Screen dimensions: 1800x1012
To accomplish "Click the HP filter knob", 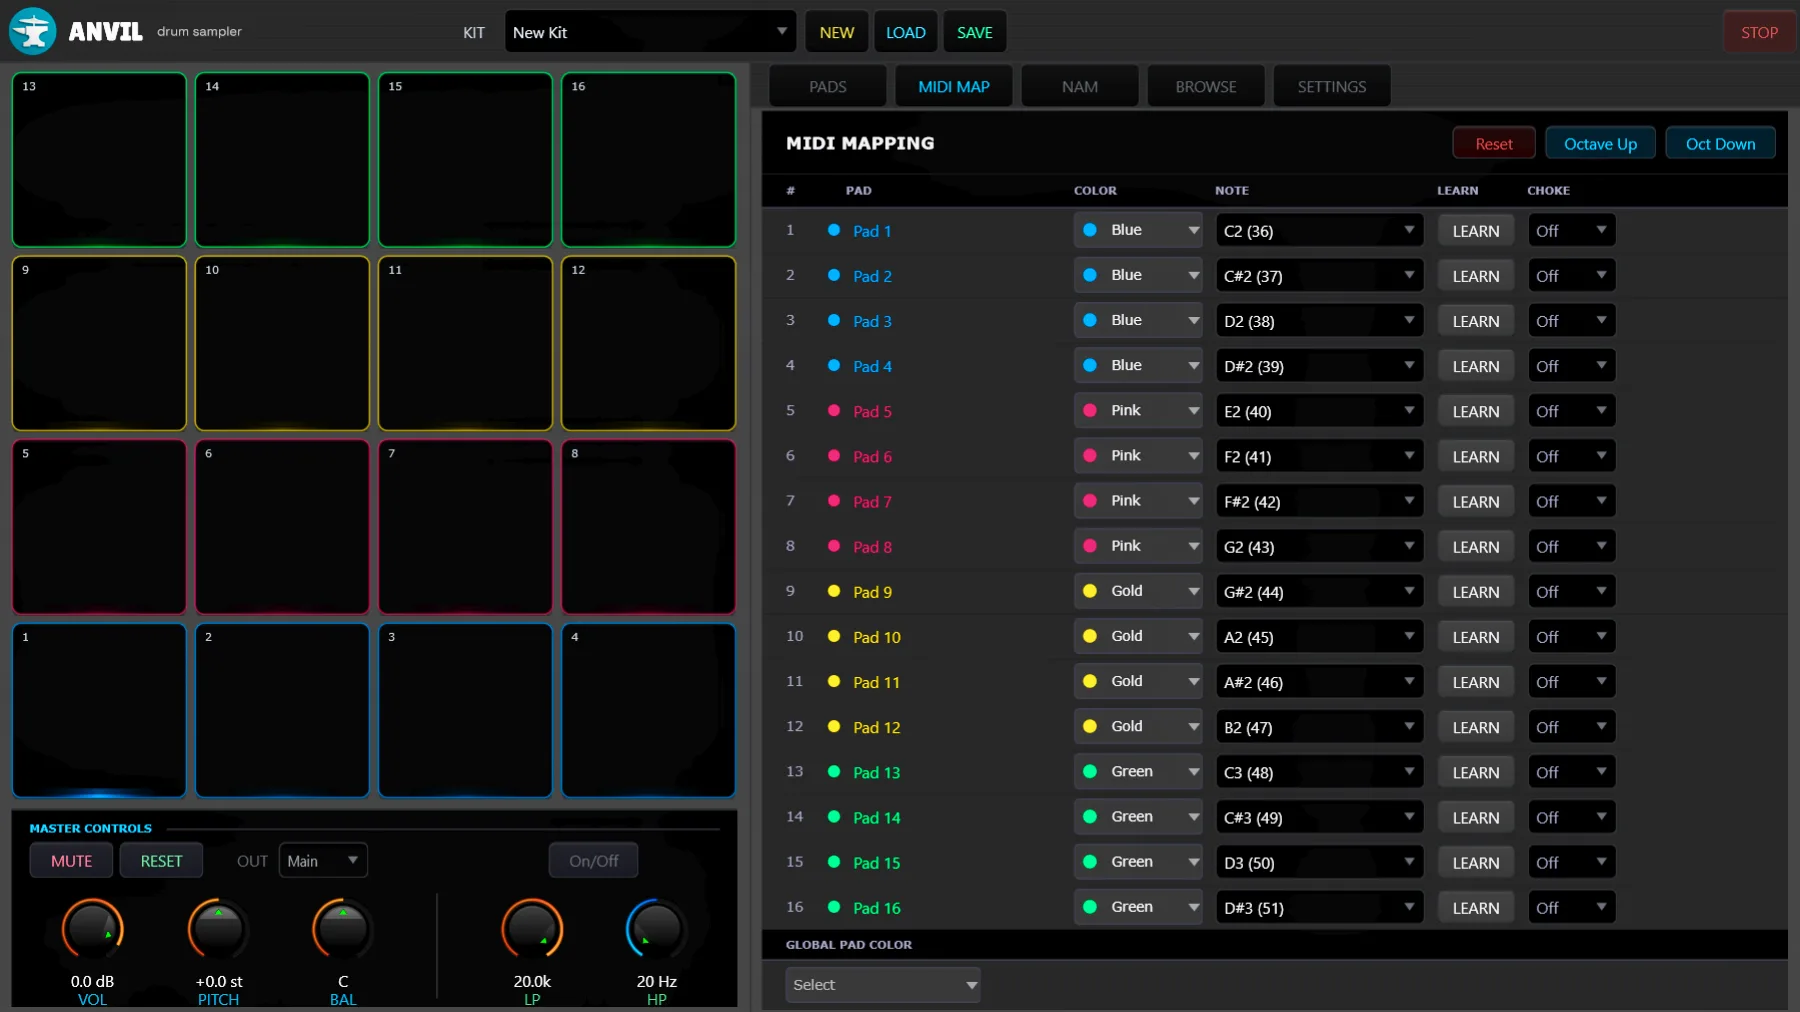I will (656, 929).
